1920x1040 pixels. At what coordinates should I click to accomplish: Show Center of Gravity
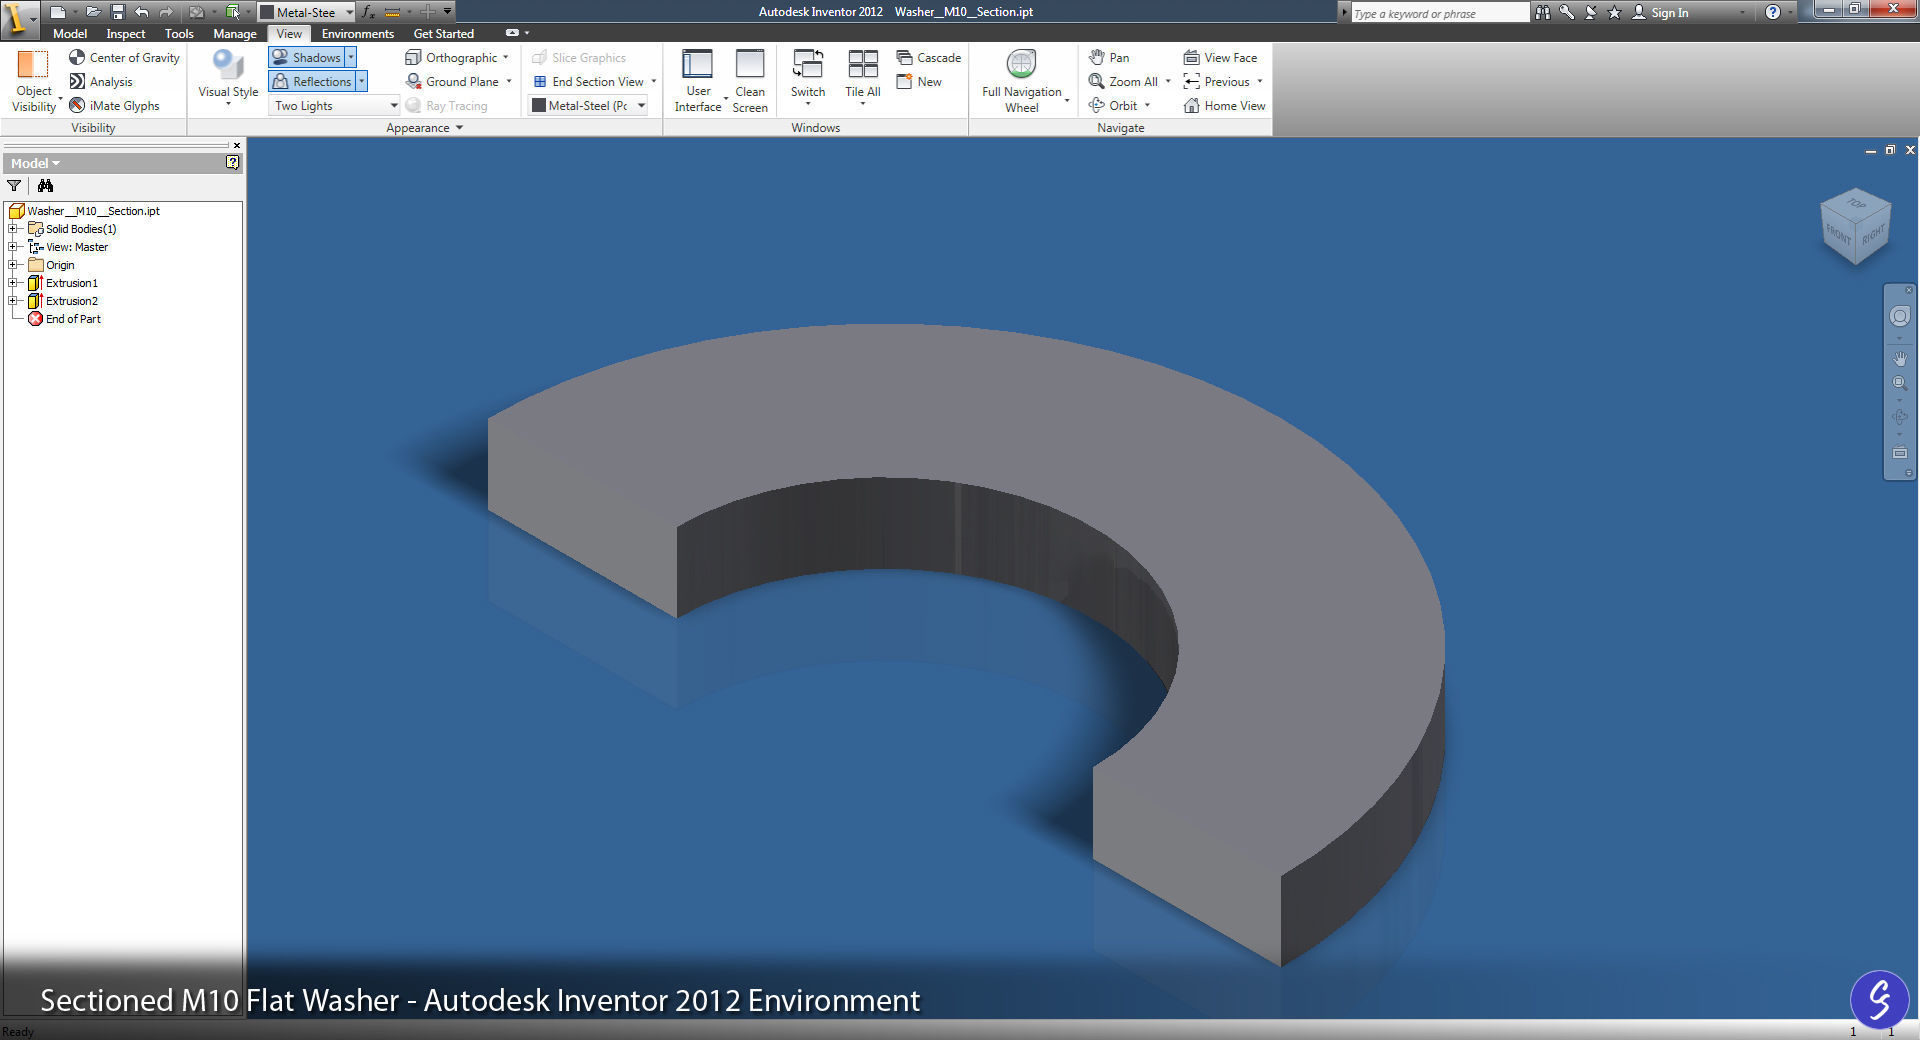pyautogui.click(x=124, y=57)
